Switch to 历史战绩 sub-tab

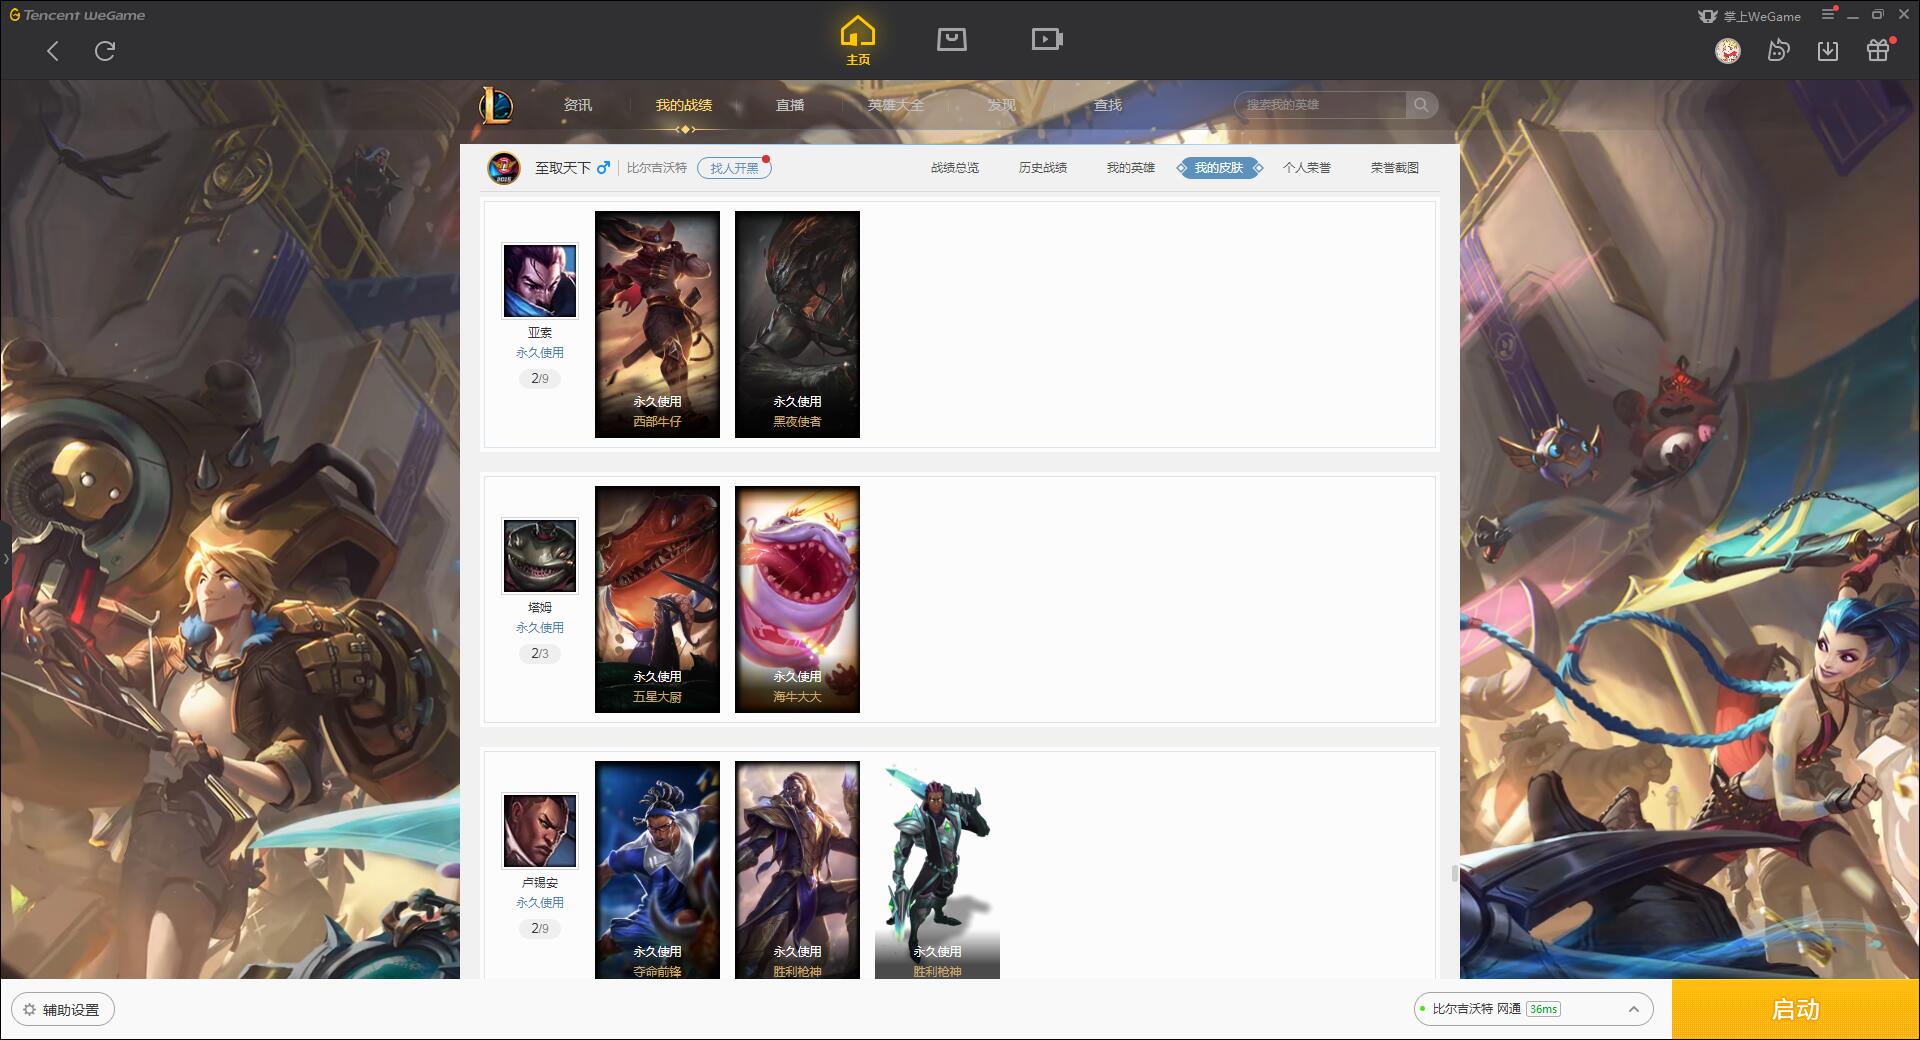click(1043, 168)
